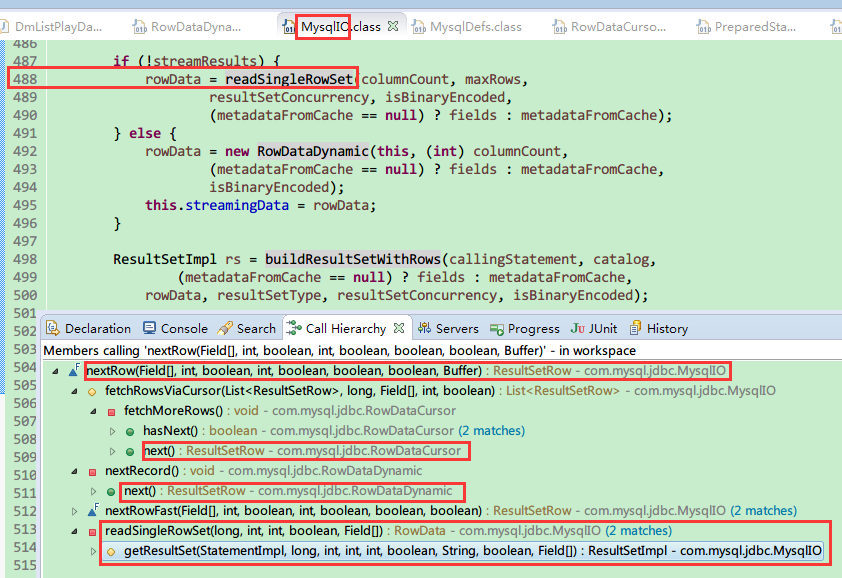This screenshot has width=842, height=578.
Task: Select the nextRow(Field[], int, boolean...) root row
Action: [405, 371]
